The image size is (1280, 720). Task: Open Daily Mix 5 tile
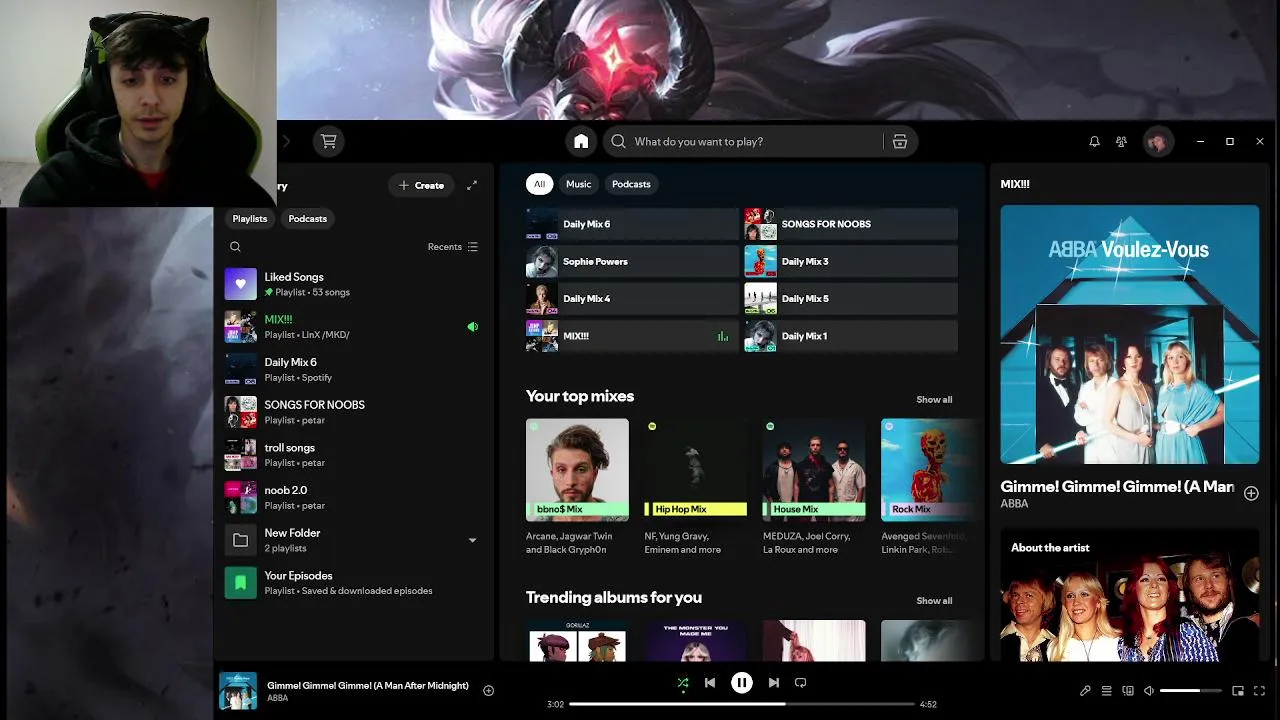click(x=851, y=299)
